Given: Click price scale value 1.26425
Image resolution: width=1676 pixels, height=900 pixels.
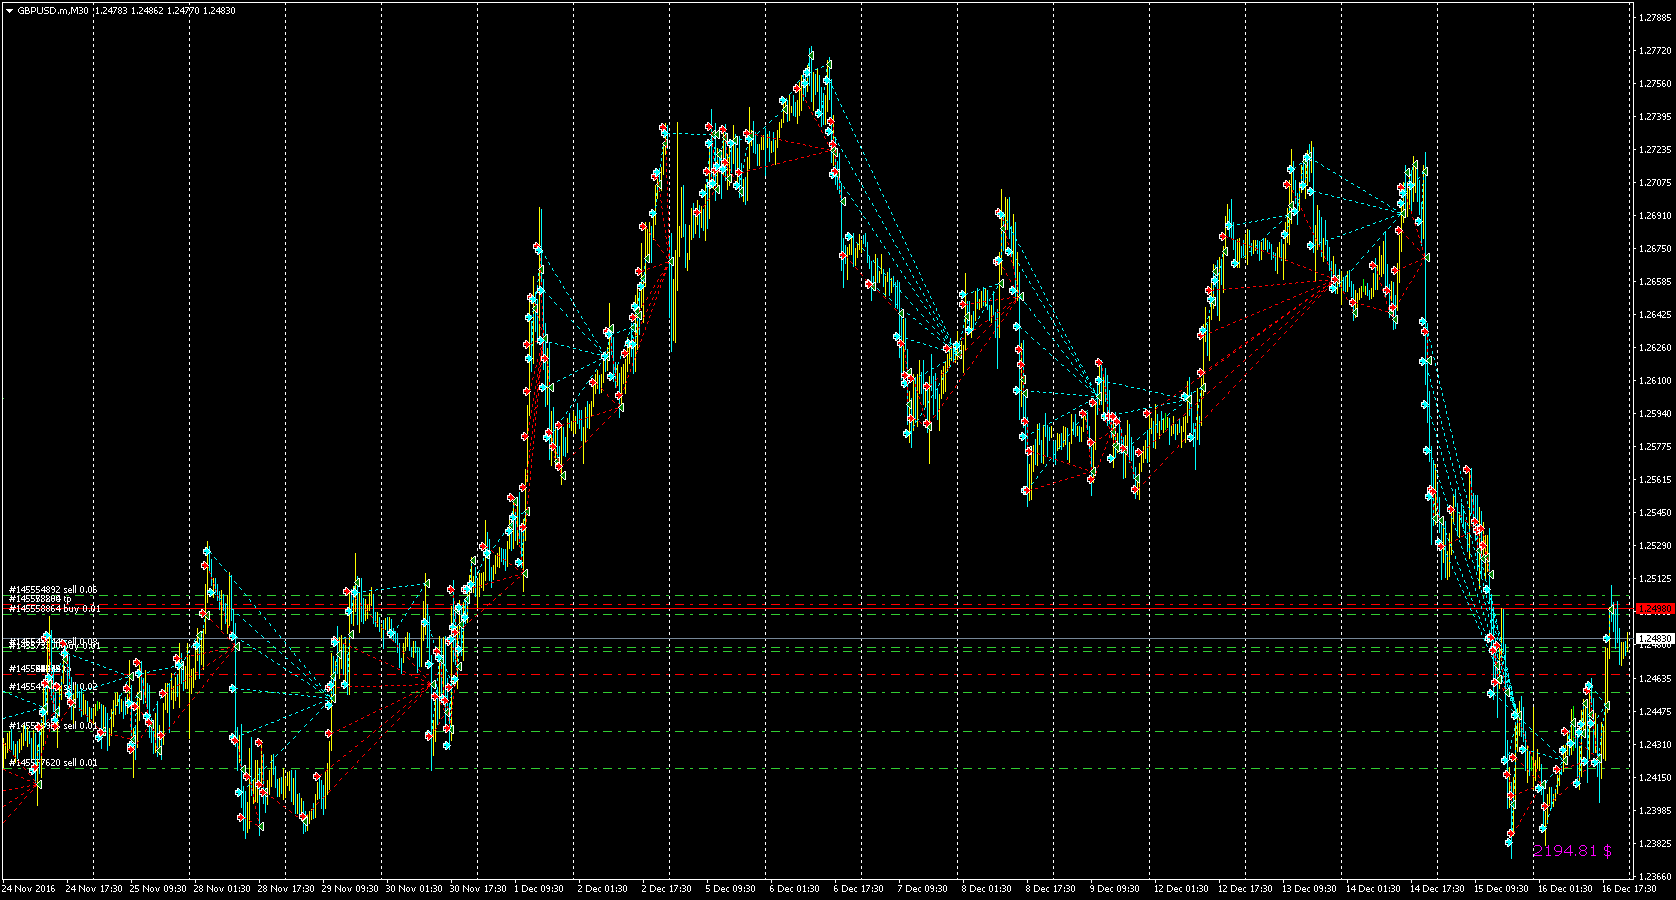Looking at the screenshot, I should point(1657,315).
